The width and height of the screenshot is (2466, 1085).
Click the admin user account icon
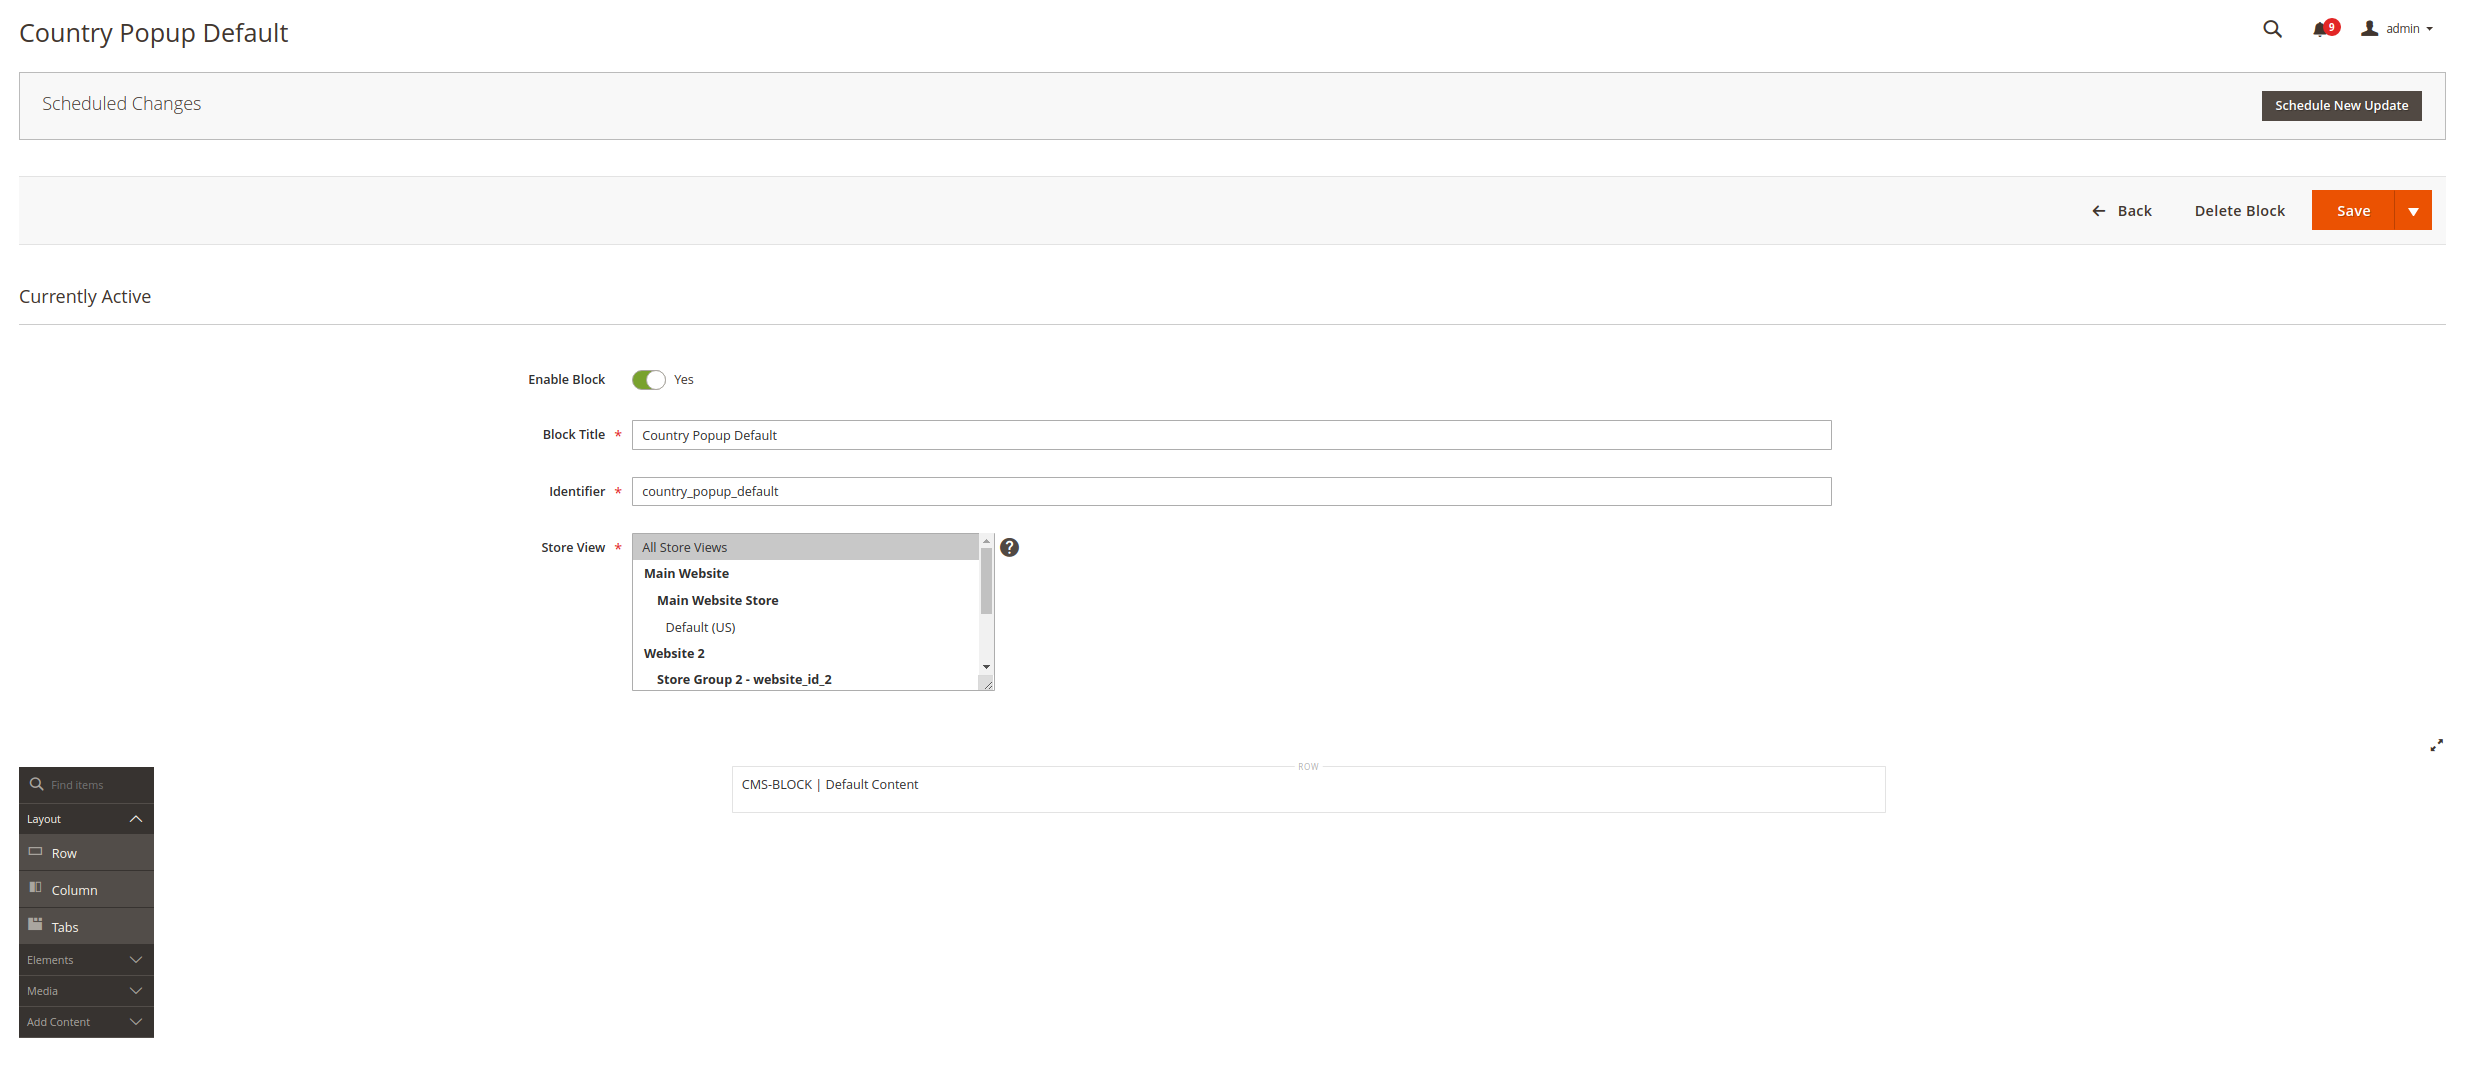click(x=2369, y=29)
